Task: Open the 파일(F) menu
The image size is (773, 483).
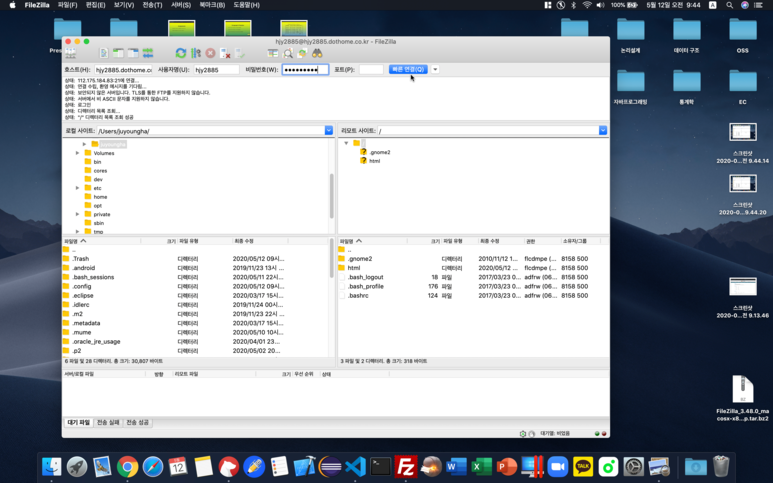Action: tap(68, 5)
